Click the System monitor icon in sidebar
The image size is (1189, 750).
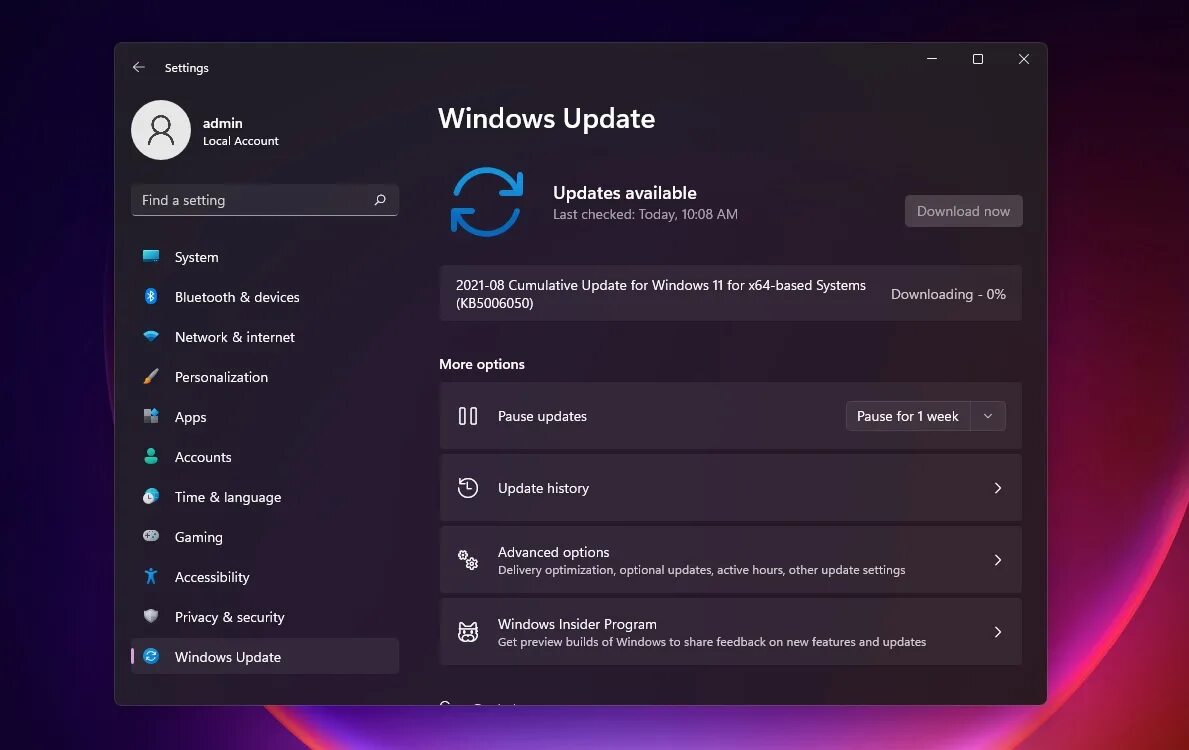[151, 256]
